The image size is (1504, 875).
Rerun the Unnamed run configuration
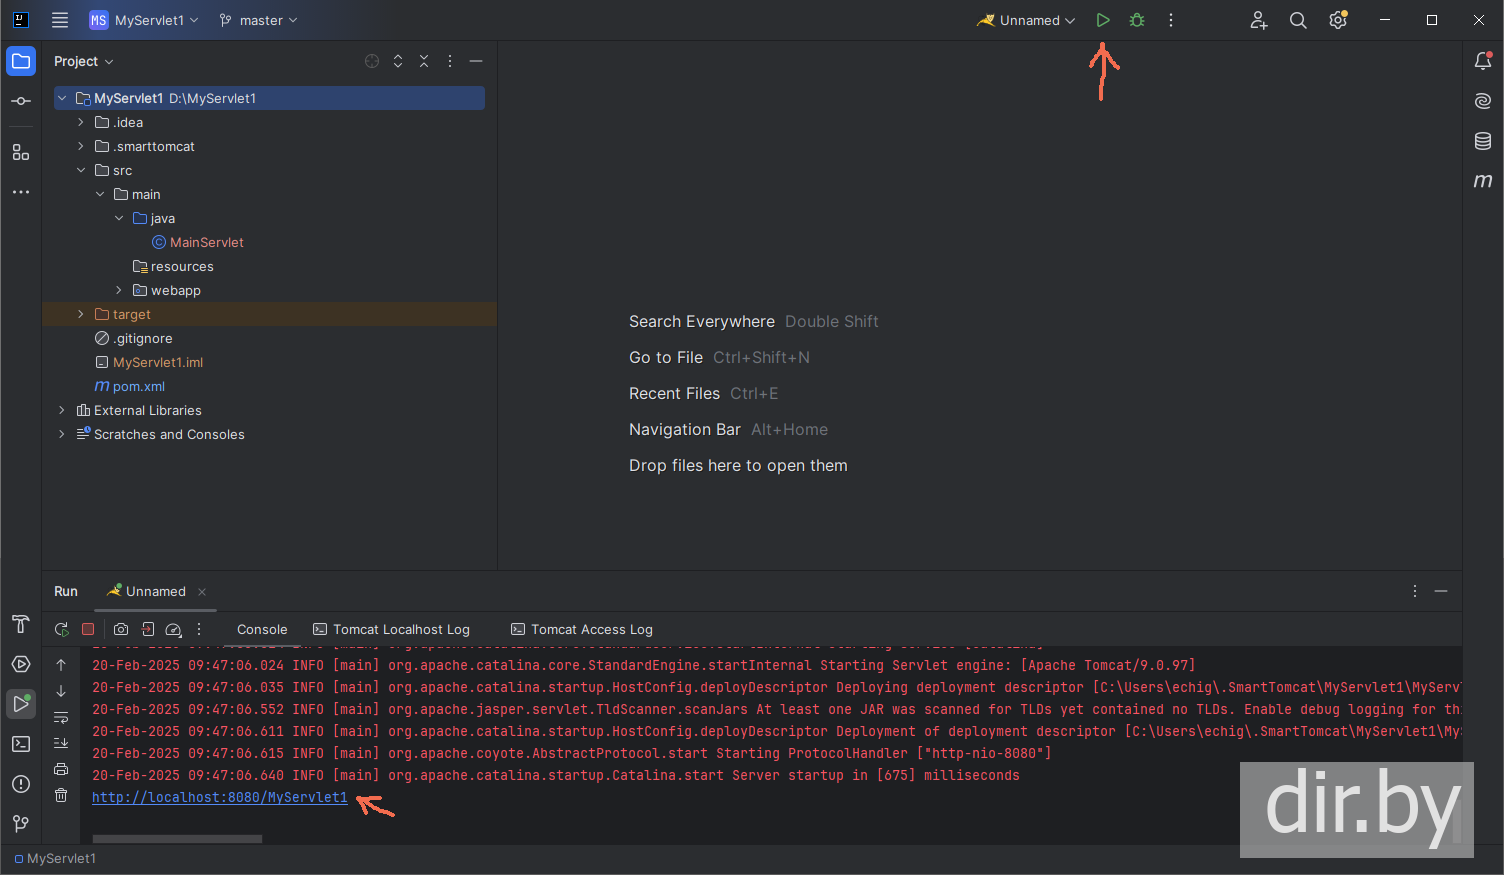[61, 629]
